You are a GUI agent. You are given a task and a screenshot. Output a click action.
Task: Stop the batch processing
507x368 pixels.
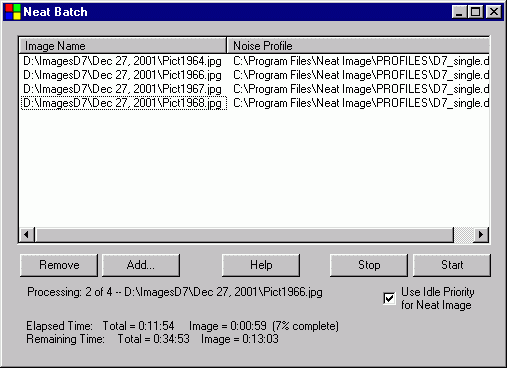369,265
